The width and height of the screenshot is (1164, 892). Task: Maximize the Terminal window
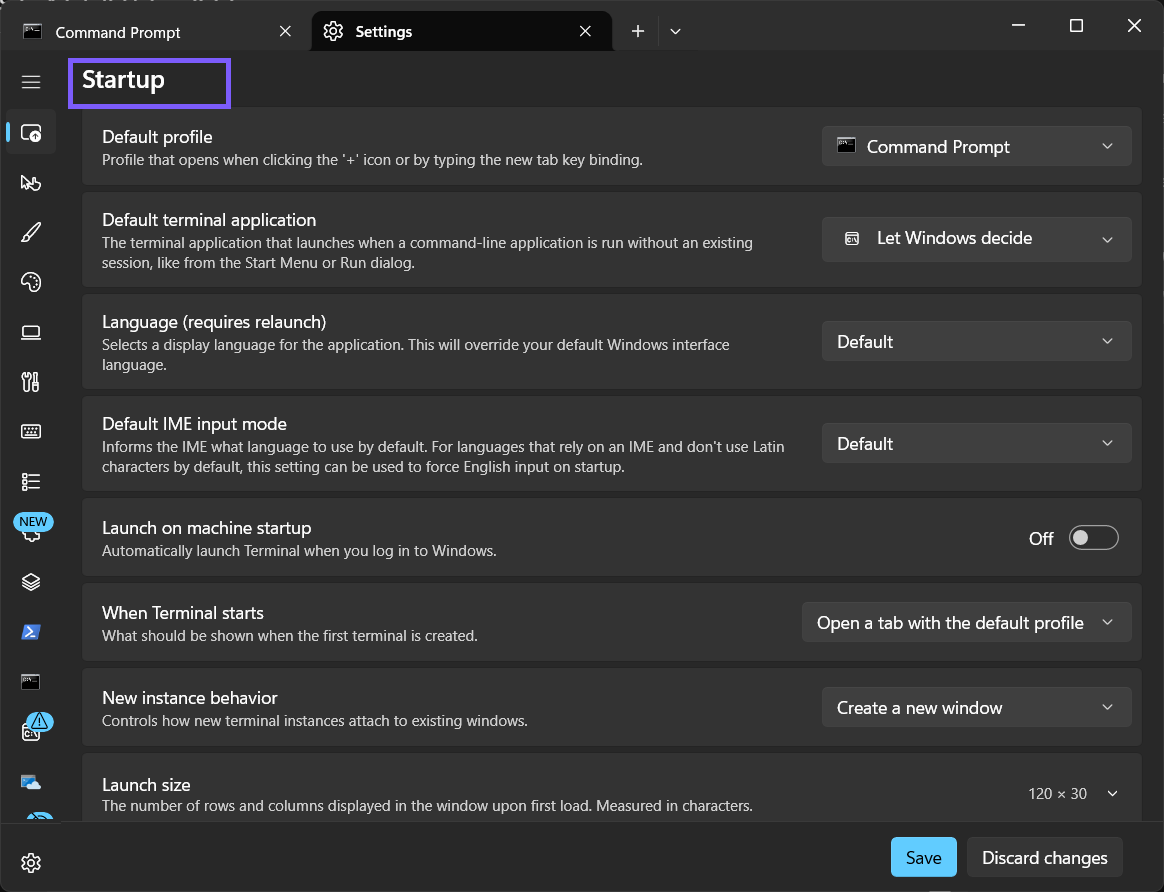(1076, 25)
